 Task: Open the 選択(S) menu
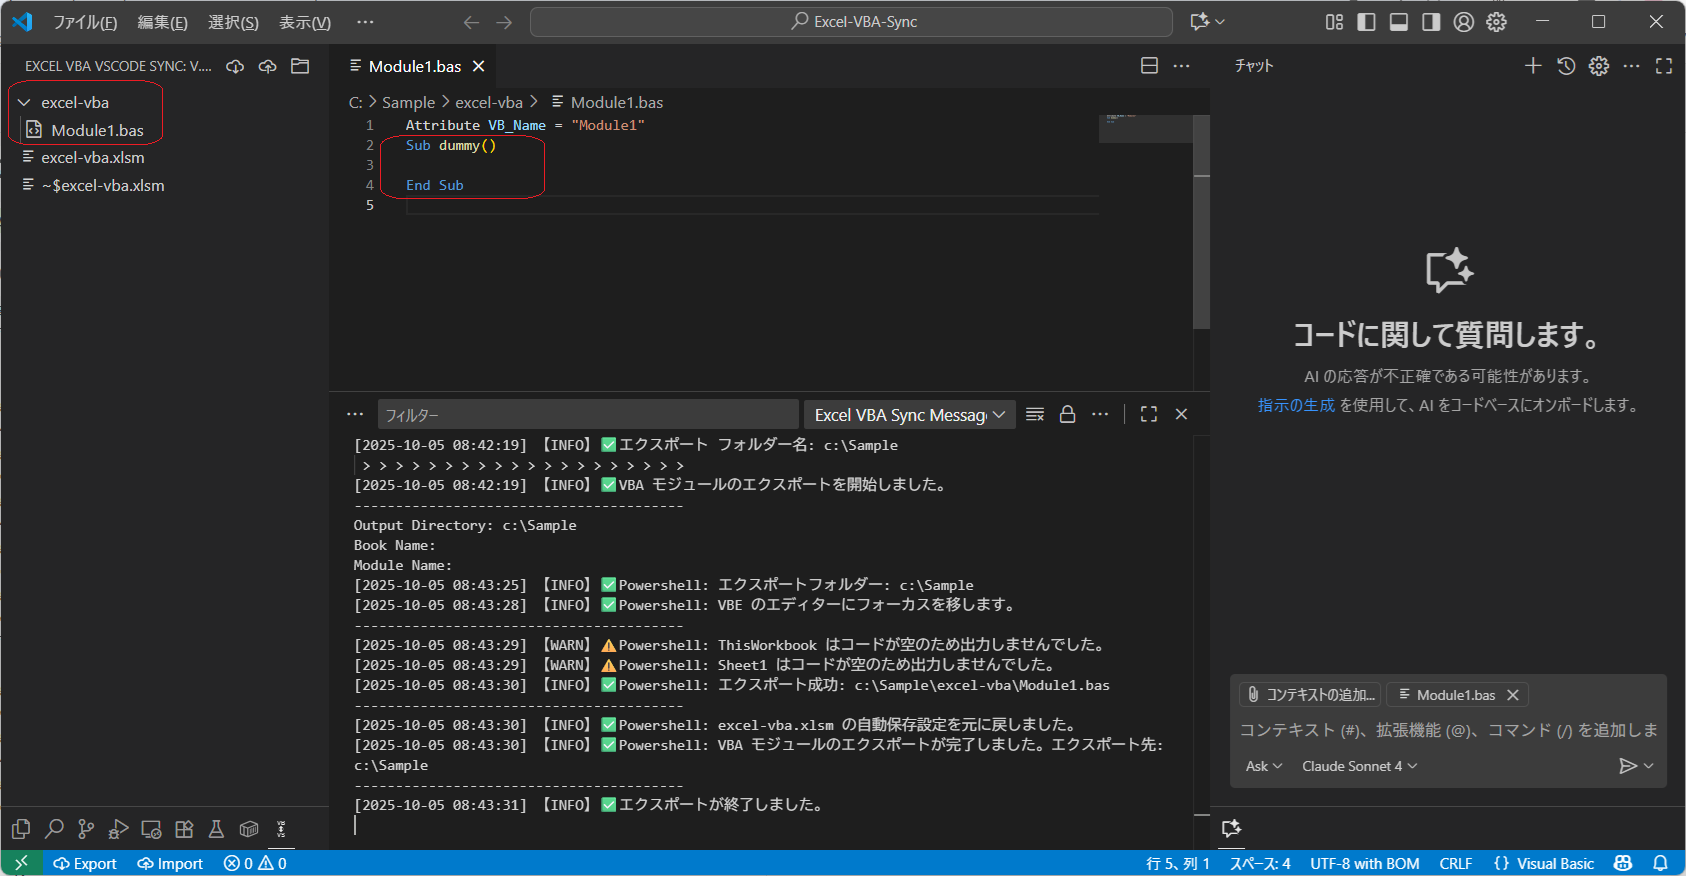[x=233, y=22]
